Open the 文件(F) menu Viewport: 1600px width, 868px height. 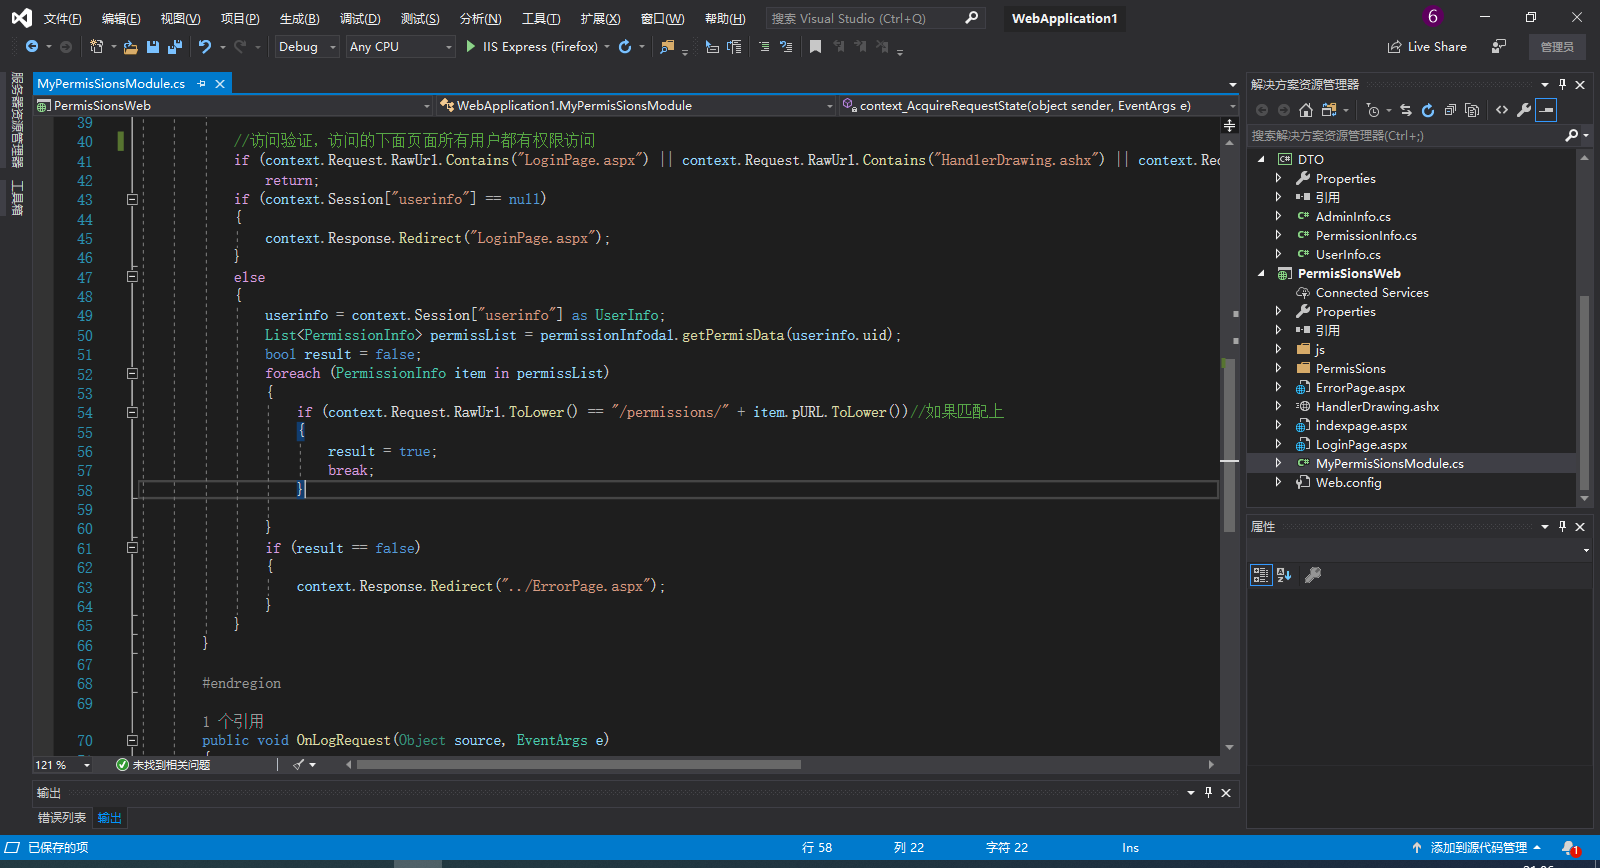point(62,19)
